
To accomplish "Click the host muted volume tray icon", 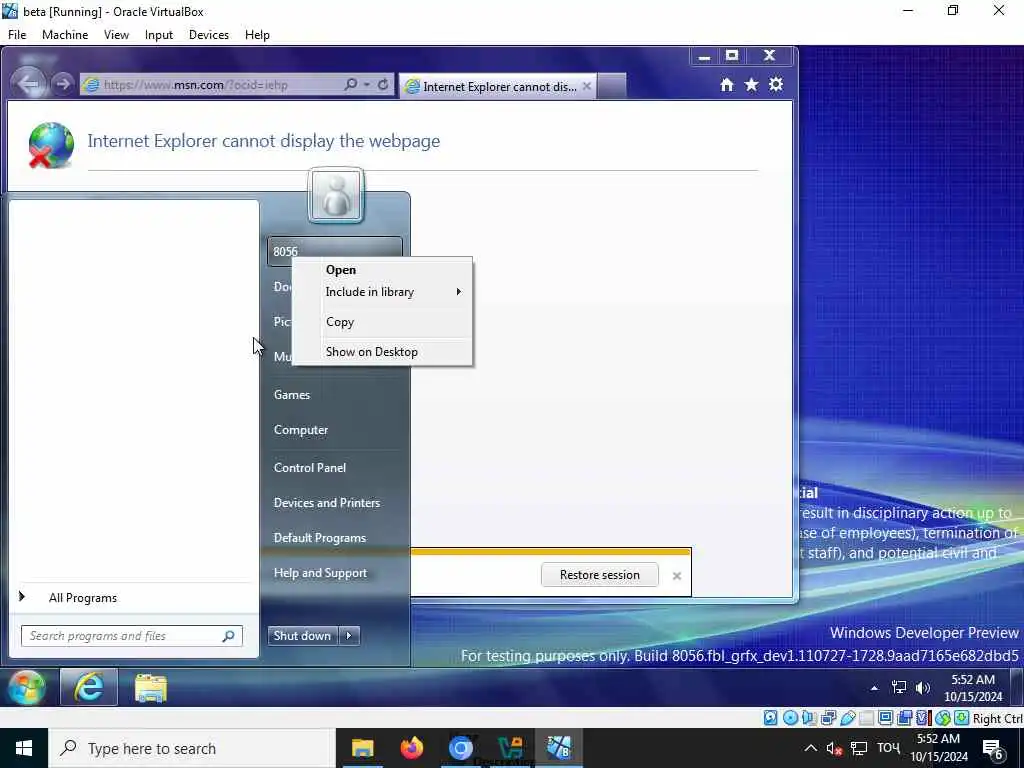I will coord(834,748).
